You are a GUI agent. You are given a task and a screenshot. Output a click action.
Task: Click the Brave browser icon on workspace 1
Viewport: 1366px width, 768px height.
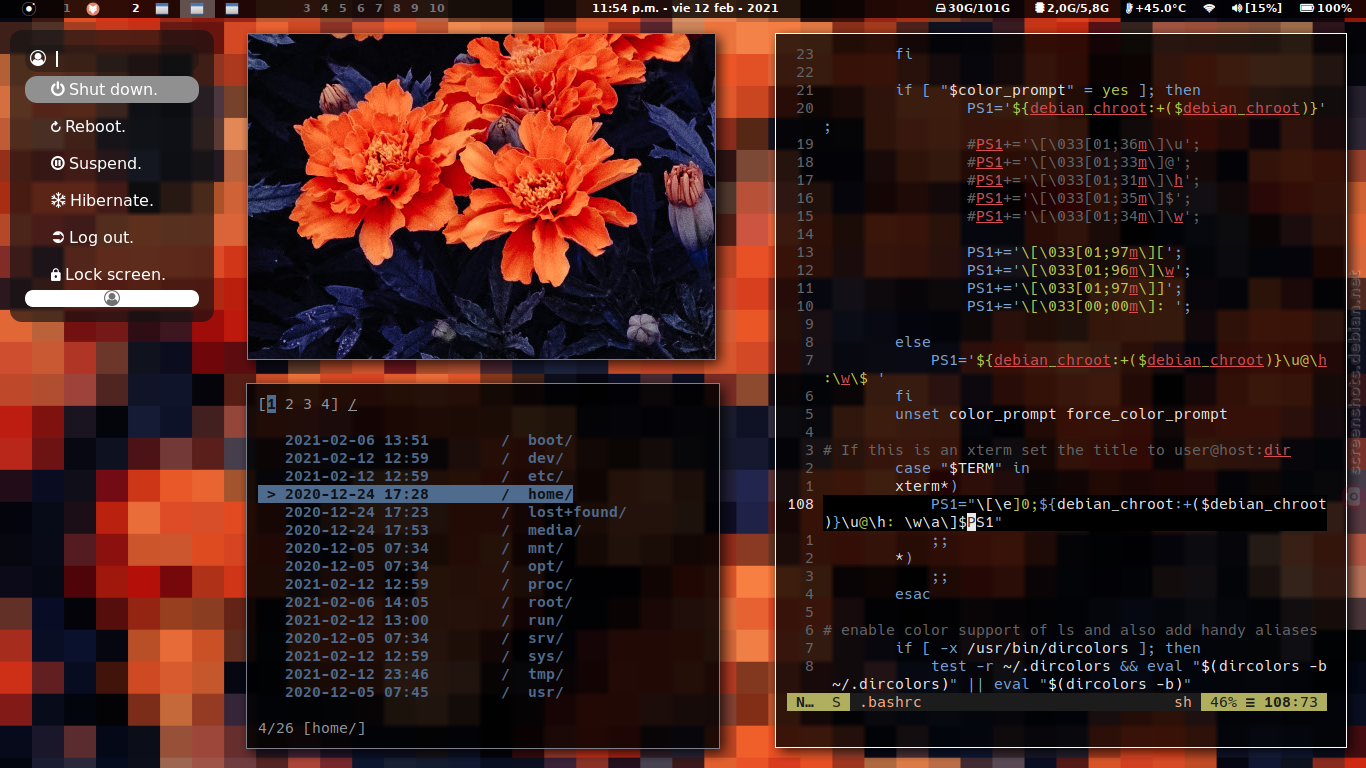[x=92, y=8]
